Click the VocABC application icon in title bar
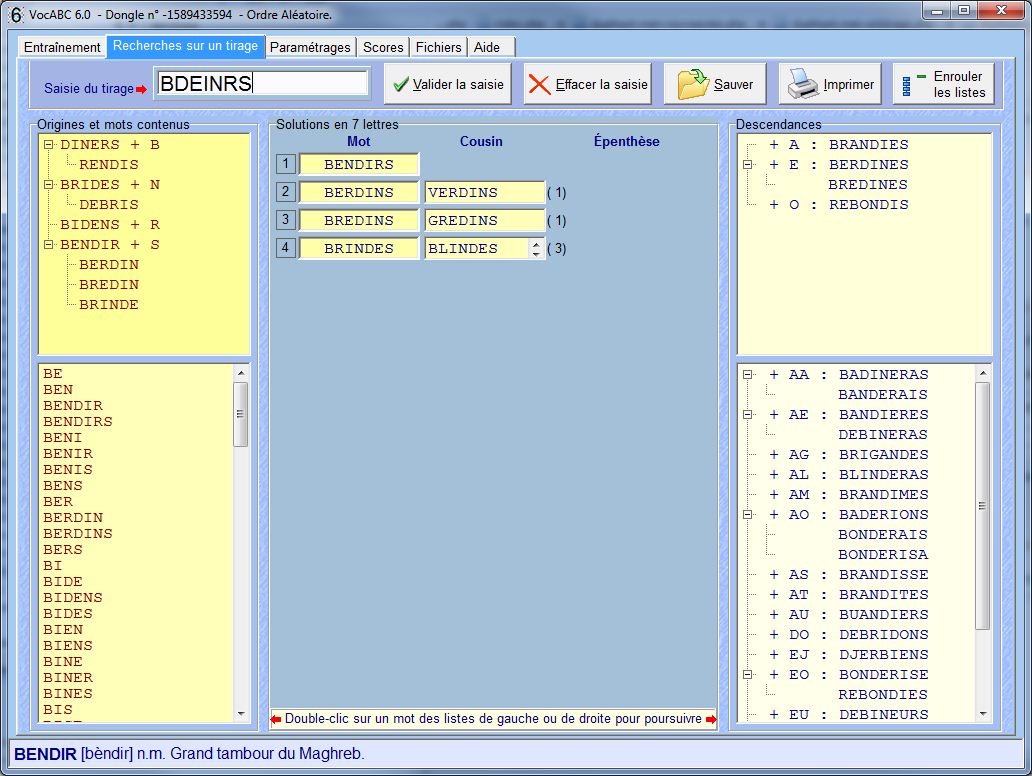The image size is (1032, 776). coord(15,14)
